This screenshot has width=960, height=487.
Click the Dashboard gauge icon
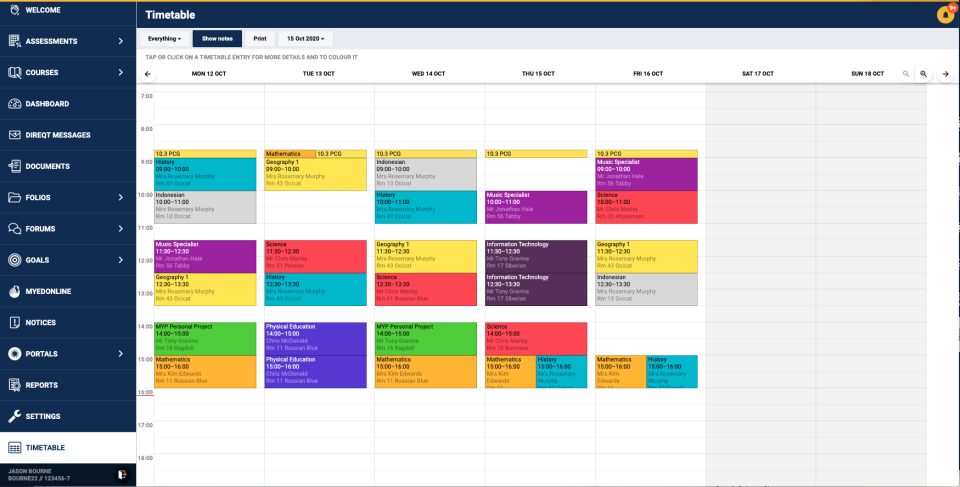coord(15,104)
